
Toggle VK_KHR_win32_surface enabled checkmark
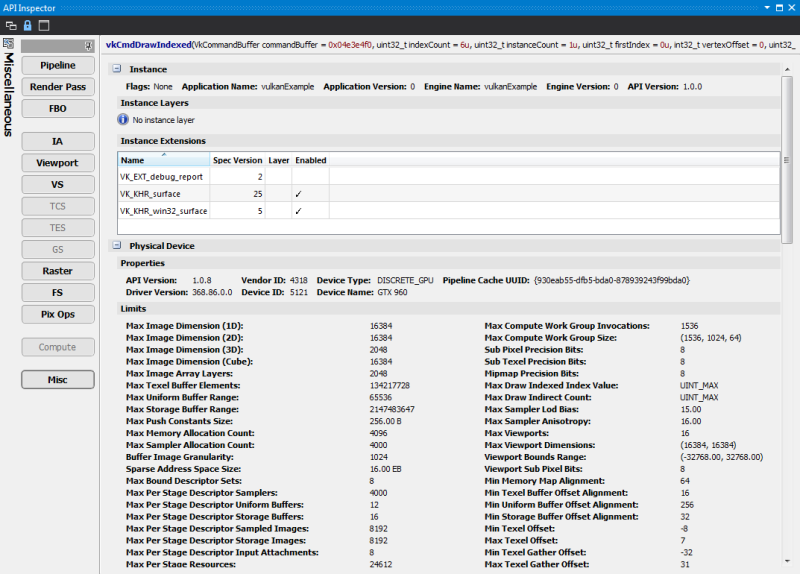click(x=298, y=211)
